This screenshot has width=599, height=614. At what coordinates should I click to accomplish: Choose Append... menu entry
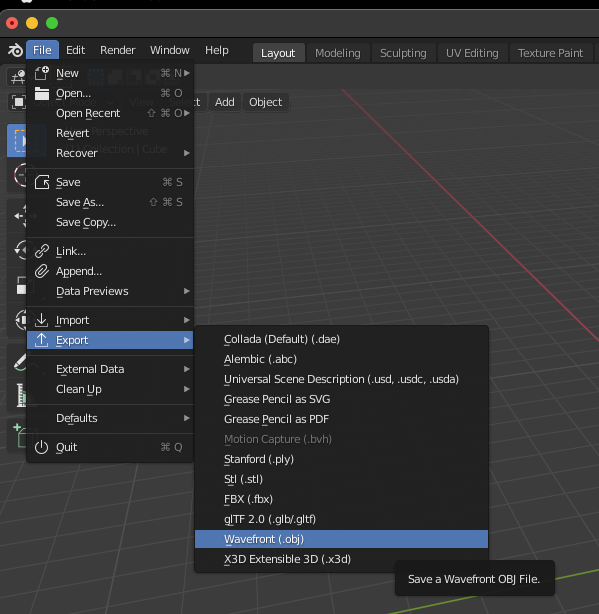click(x=110, y=271)
